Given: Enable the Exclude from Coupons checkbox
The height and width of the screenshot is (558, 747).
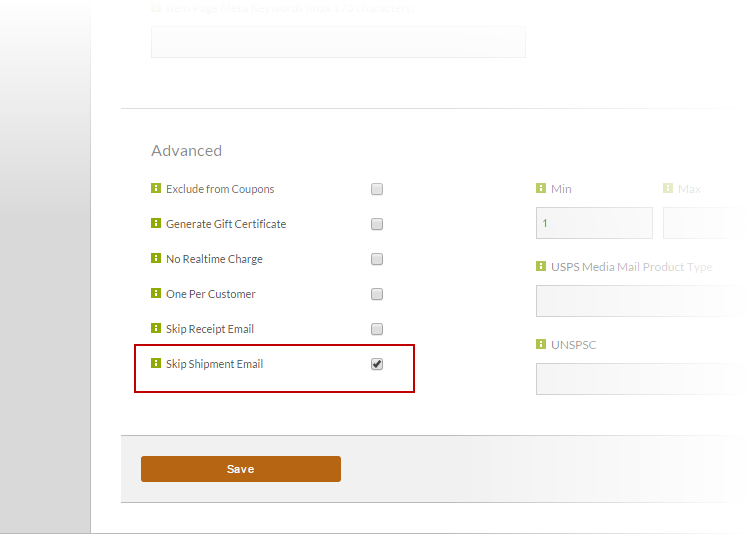Looking at the screenshot, I should pos(377,189).
